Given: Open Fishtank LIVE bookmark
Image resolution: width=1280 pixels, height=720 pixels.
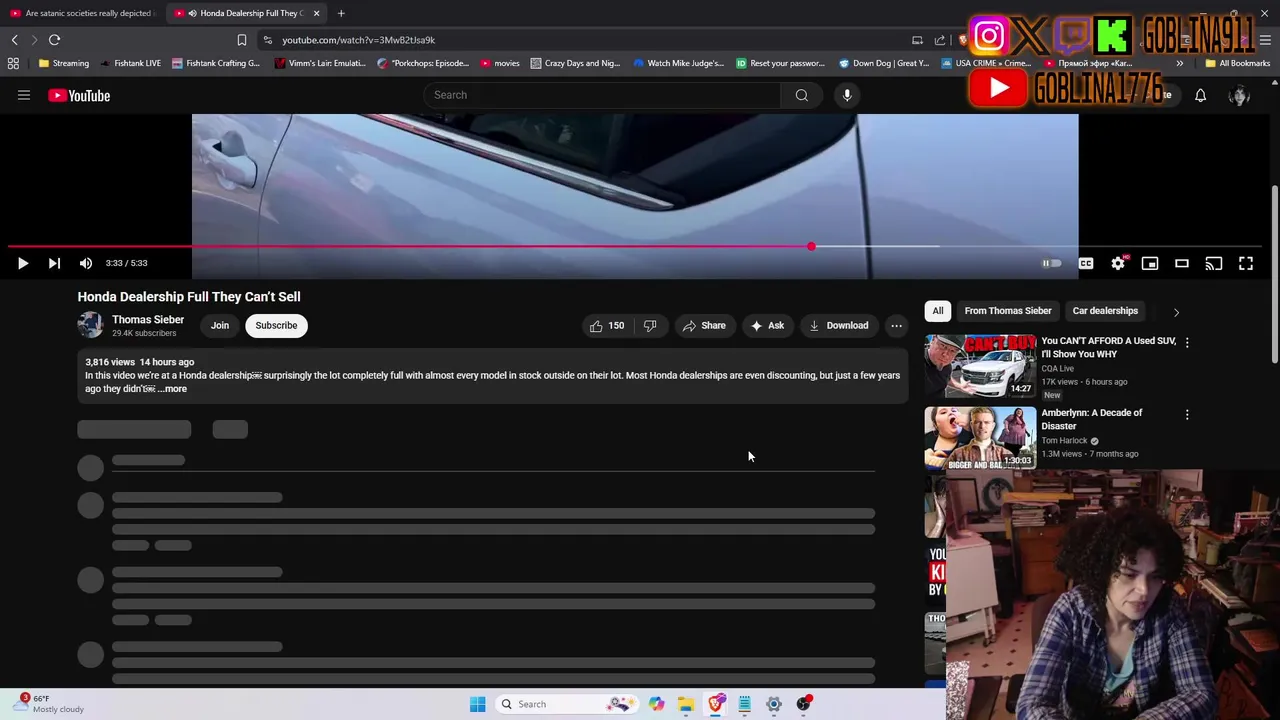Looking at the screenshot, I should pos(130,63).
